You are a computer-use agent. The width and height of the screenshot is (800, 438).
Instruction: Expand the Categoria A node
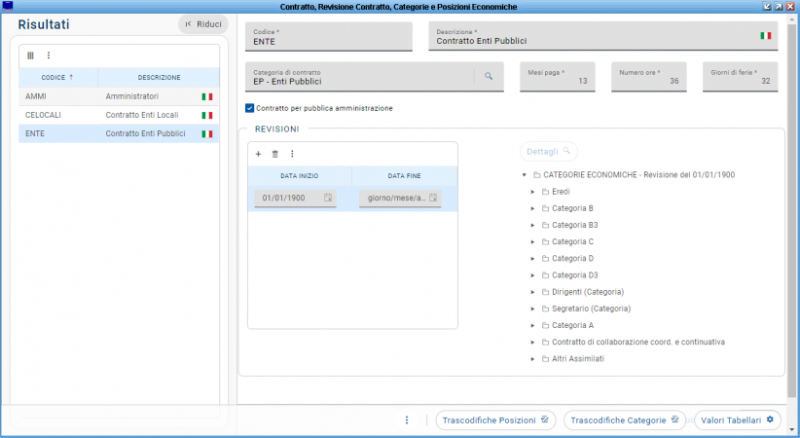pos(532,326)
